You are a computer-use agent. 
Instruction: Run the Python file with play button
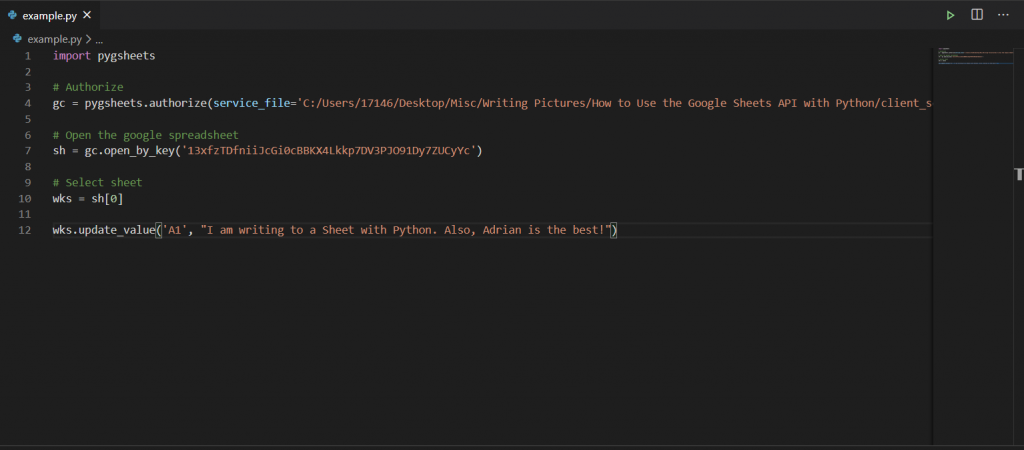click(950, 15)
